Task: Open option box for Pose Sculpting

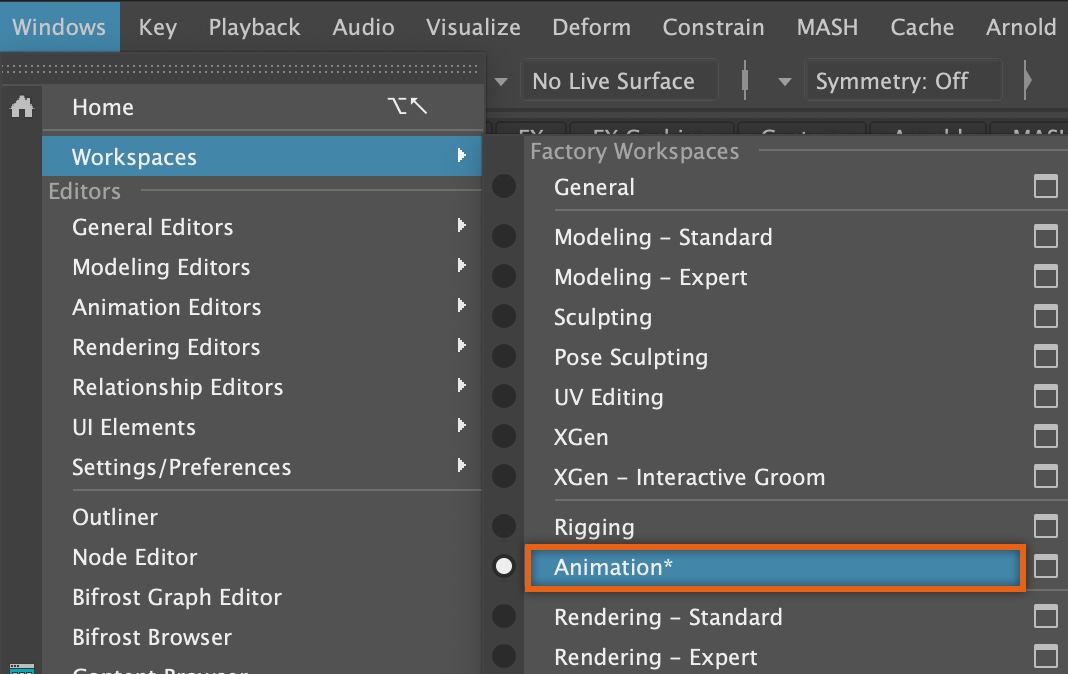Action: pyautogui.click(x=1046, y=356)
